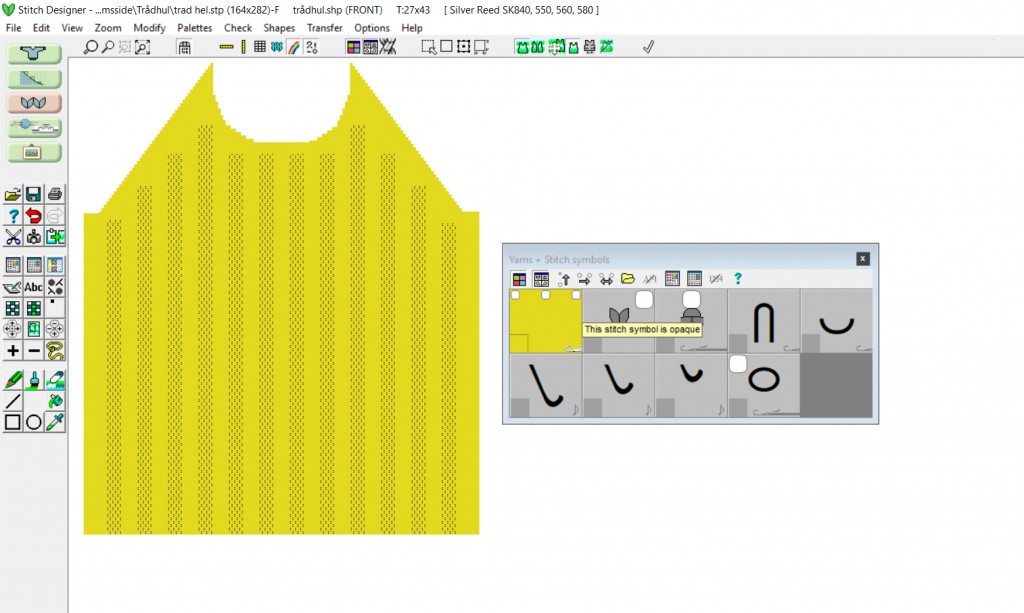Click the print icon in left toolbar
The width and height of the screenshot is (1024, 613).
pos(56,194)
